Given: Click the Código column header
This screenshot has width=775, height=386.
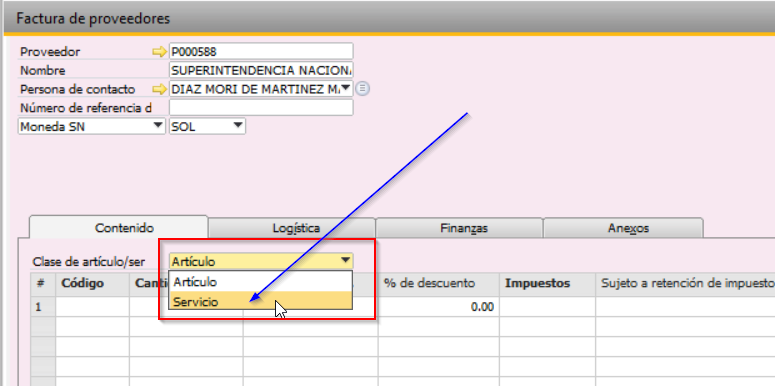Looking at the screenshot, I should [92, 284].
